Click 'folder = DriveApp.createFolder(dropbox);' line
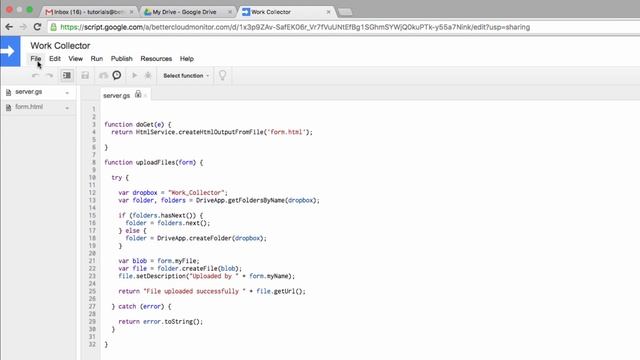640x360 pixels. [x=196, y=238]
